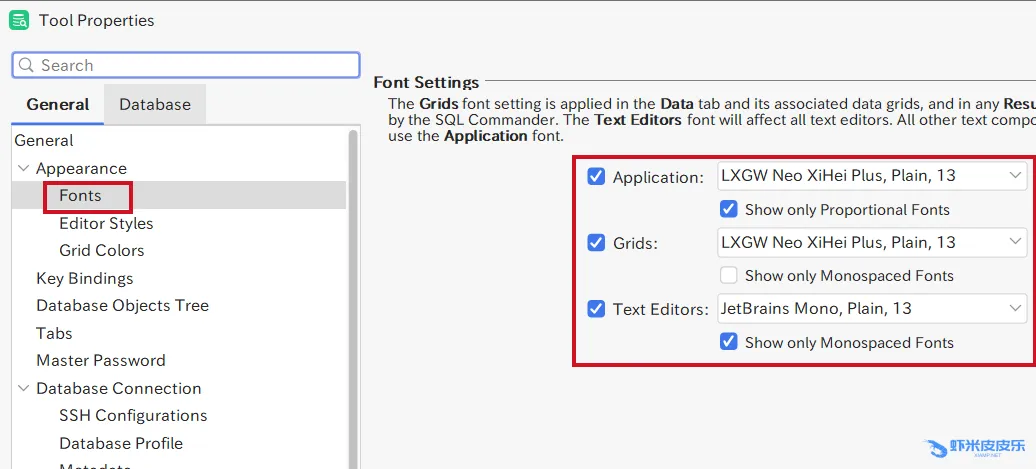Collapse the Database Connection tree node
Image resolution: width=1036 pixels, height=469 pixels.
coord(23,389)
